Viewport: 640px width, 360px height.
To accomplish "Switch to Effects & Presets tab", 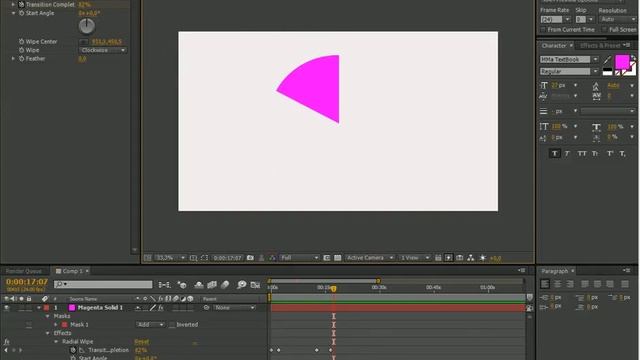I will click(600, 46).
